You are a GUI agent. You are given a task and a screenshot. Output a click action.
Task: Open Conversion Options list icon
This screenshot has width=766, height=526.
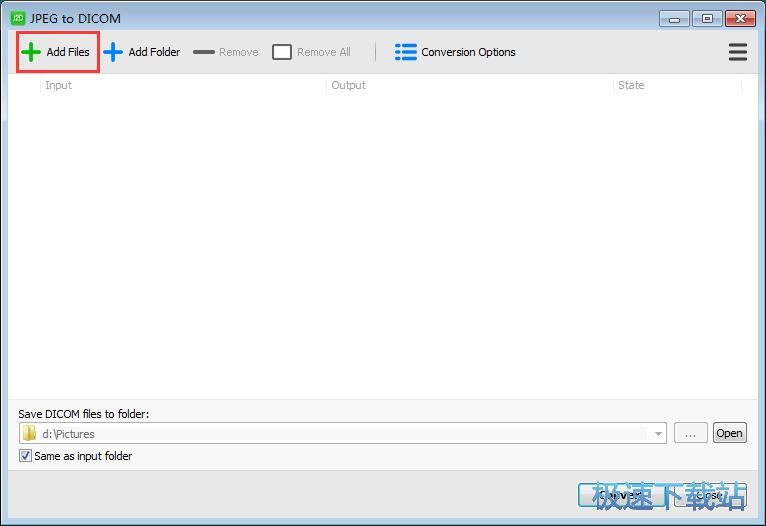pyautogui.click(x=405, y=52)
